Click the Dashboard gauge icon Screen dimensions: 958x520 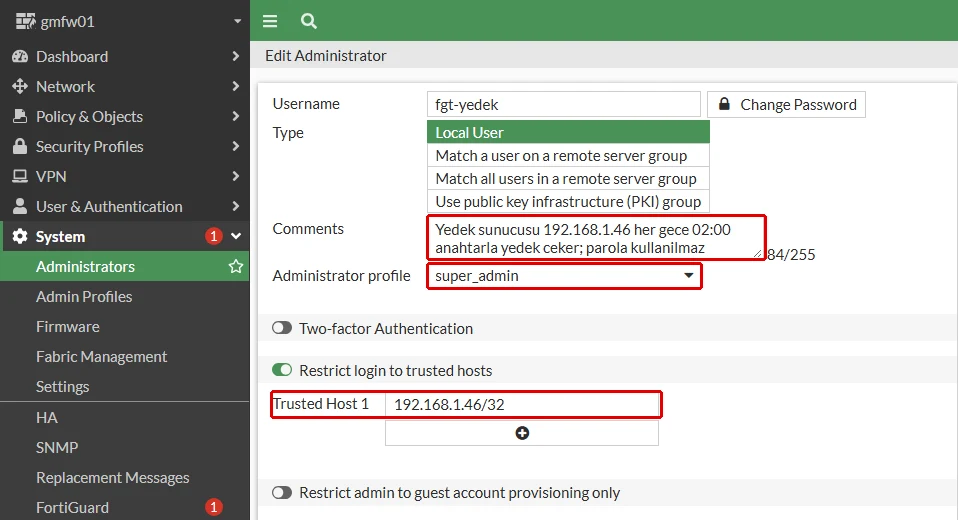pos(20,56)
